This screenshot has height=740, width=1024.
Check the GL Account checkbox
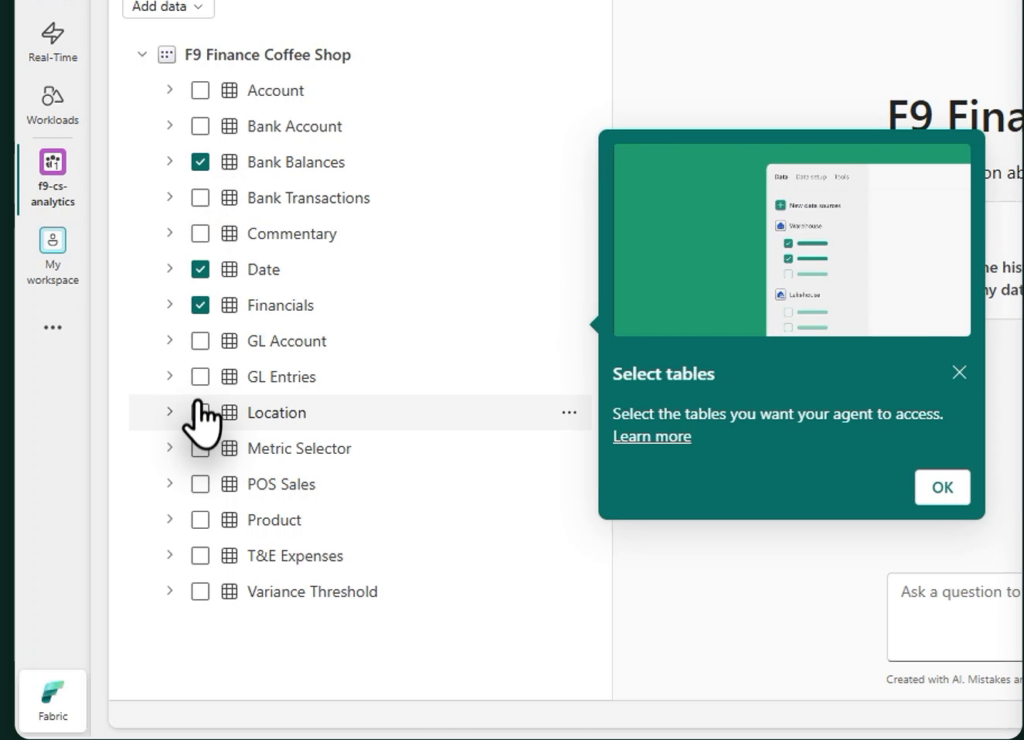tap(200, 341)
